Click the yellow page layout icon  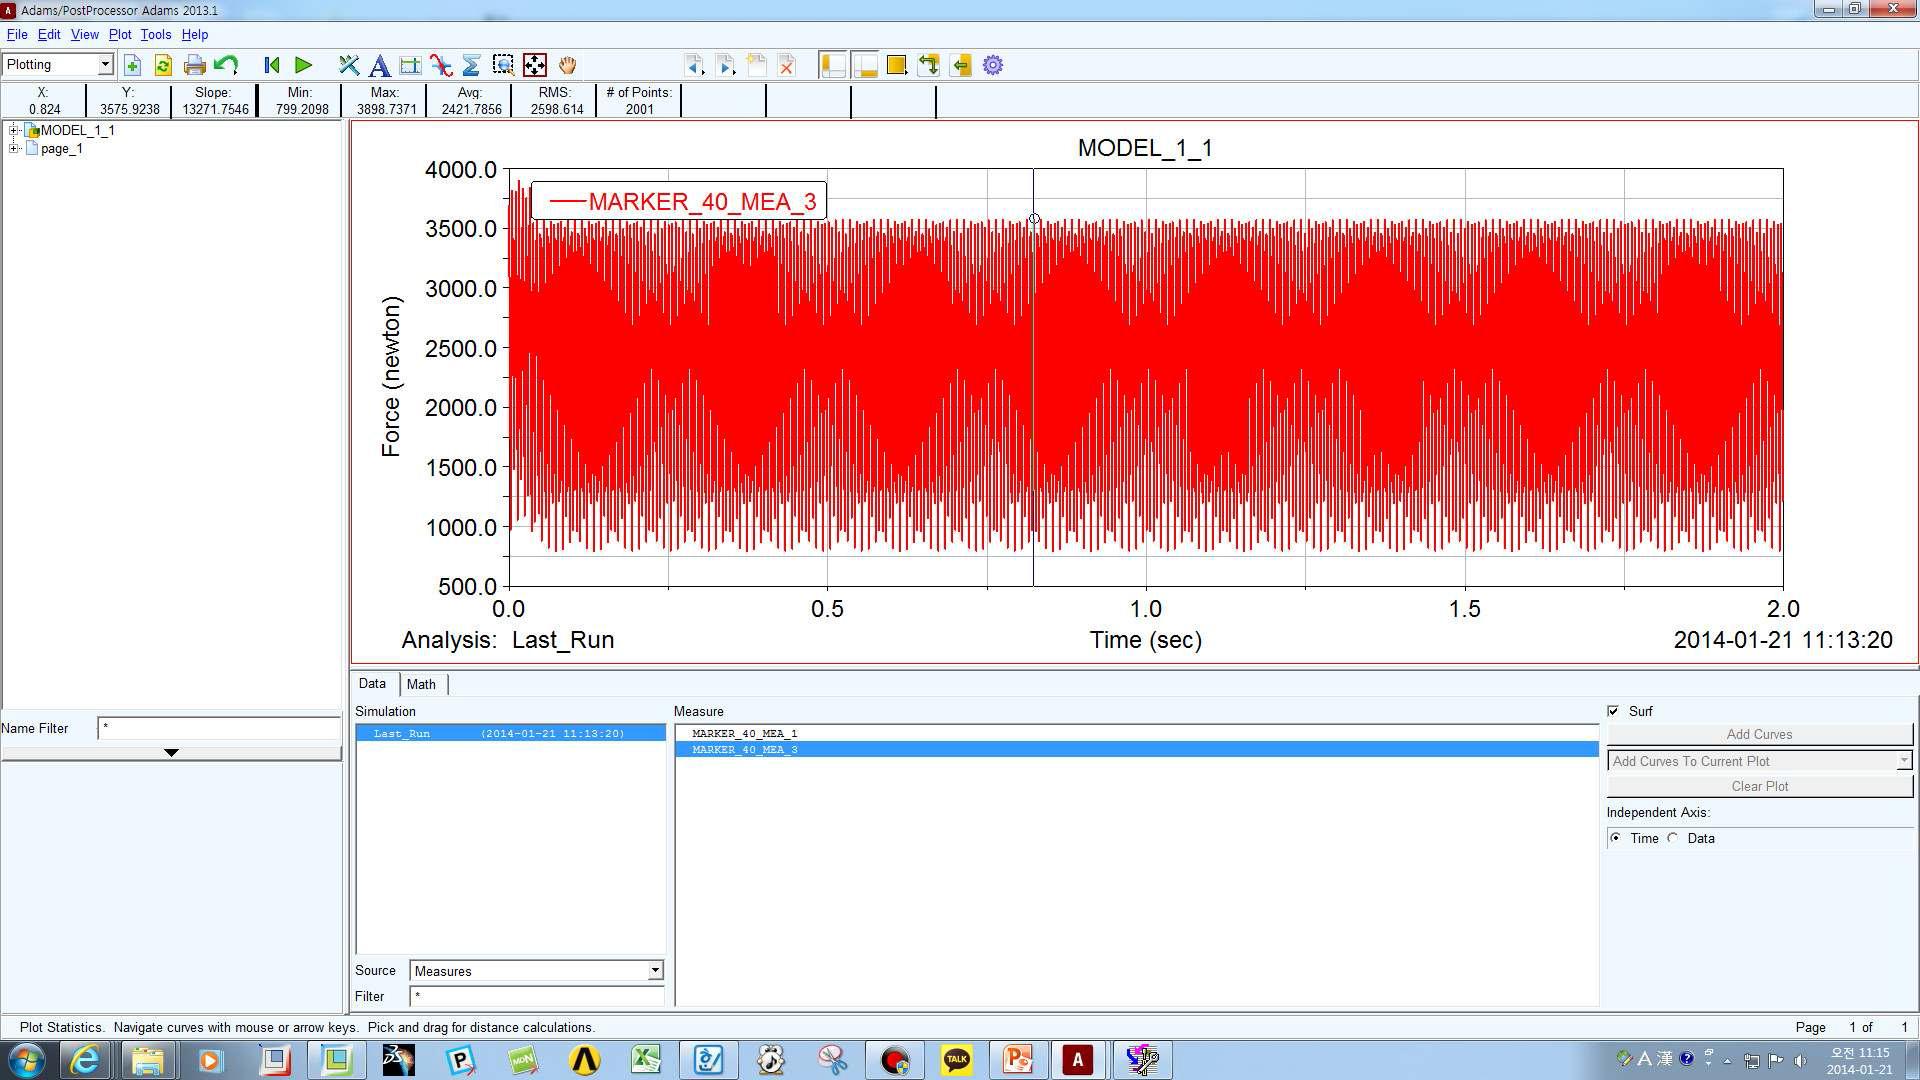(x=897, y=66)
